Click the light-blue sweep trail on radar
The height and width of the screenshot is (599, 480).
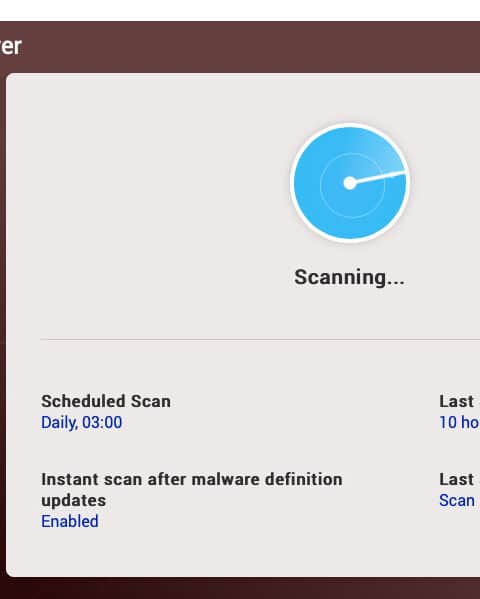point(384,153)
